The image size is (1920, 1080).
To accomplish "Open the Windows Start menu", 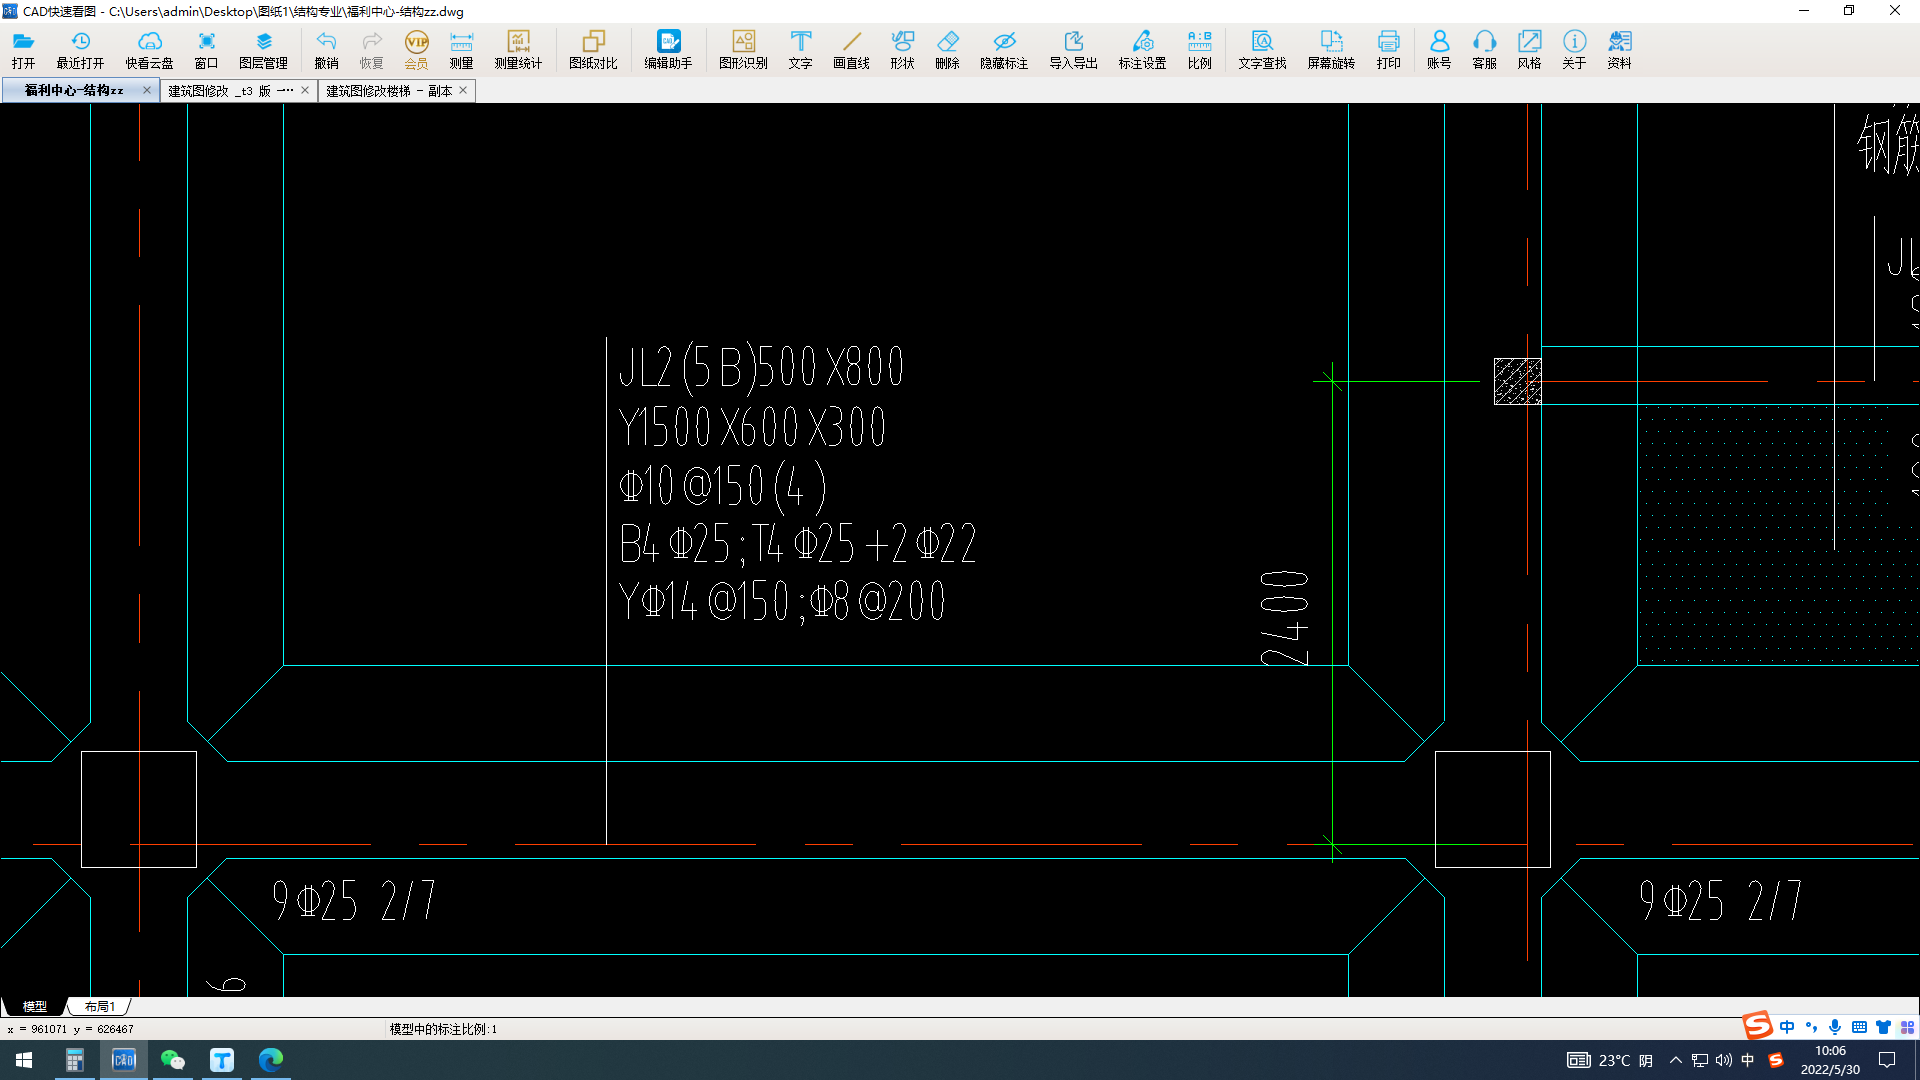I will [24, 1060].
